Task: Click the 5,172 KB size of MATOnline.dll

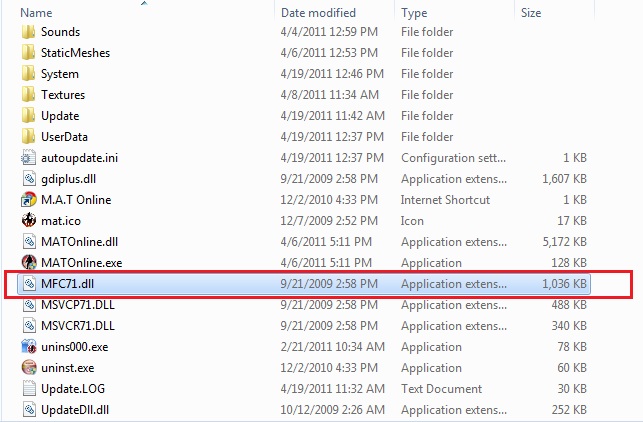Action: pyautogui.click(x=565, y=242)
